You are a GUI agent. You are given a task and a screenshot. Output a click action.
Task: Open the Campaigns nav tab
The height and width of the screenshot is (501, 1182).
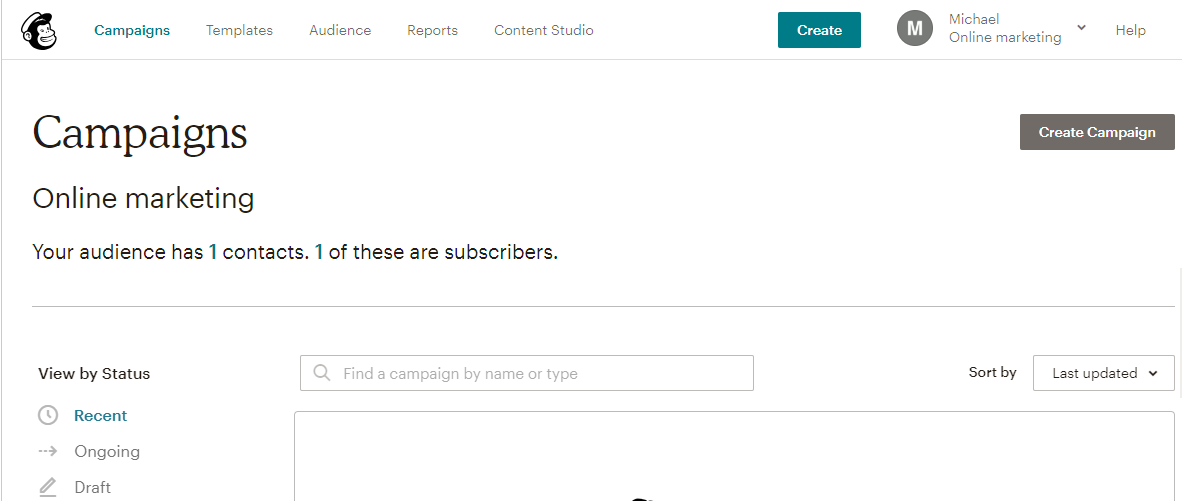pos(132,30)
